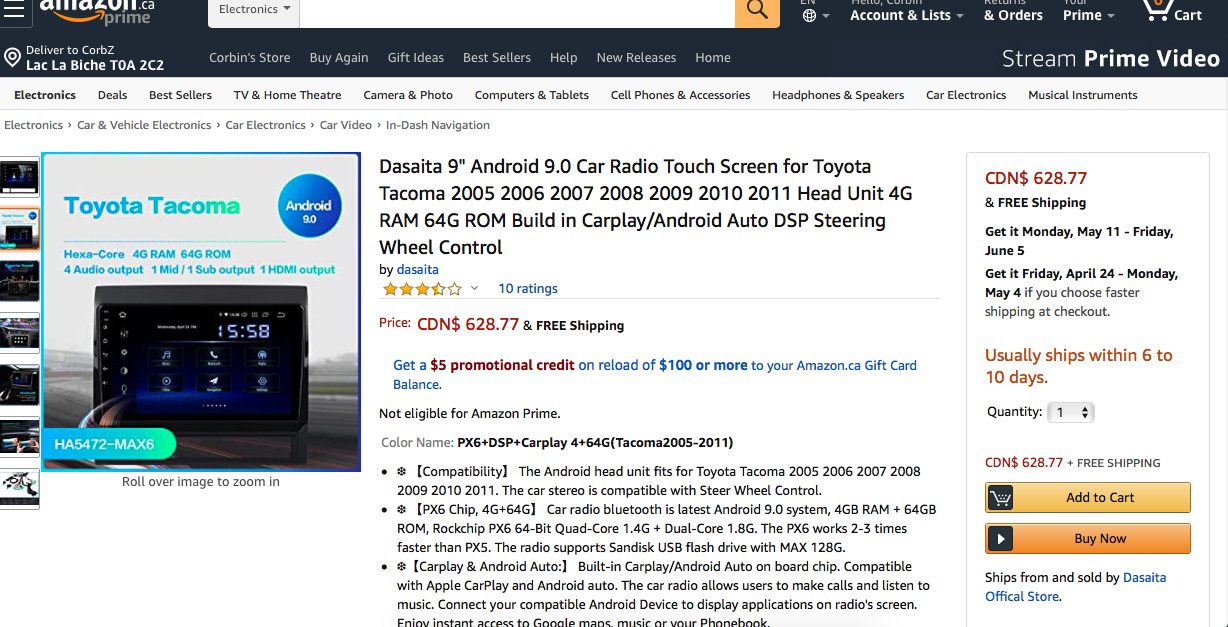Click the product title text
The image size is (1228, 627).
point(646,207)
